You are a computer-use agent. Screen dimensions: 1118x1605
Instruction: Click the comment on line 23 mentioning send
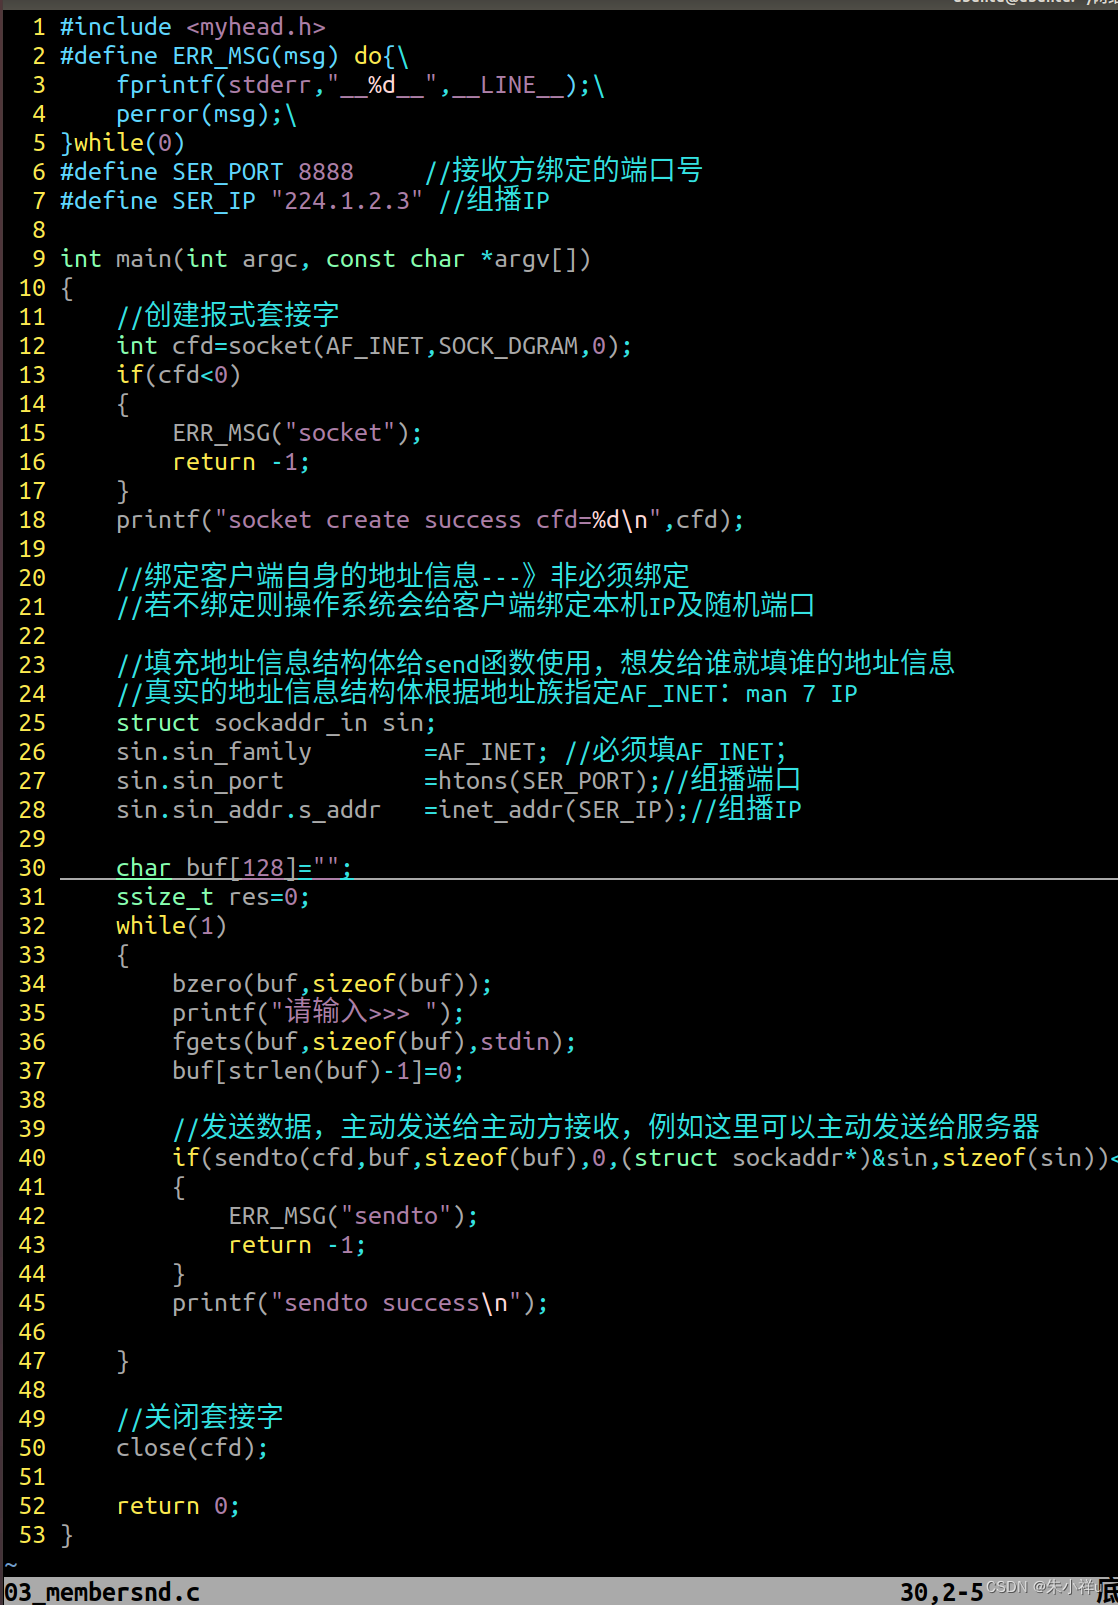pyautogui.click(x=535, y=664)
